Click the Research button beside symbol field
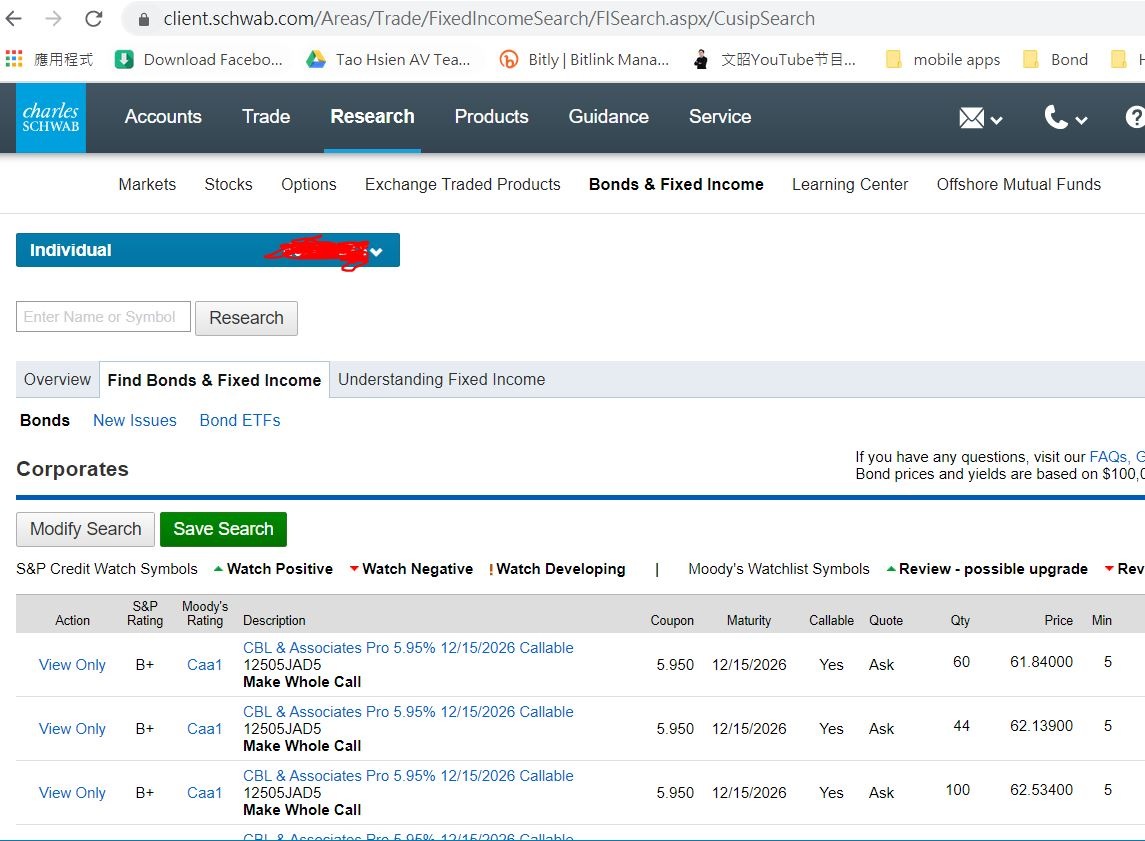This screenshot has width=1145, height=841. click(246, 318)
